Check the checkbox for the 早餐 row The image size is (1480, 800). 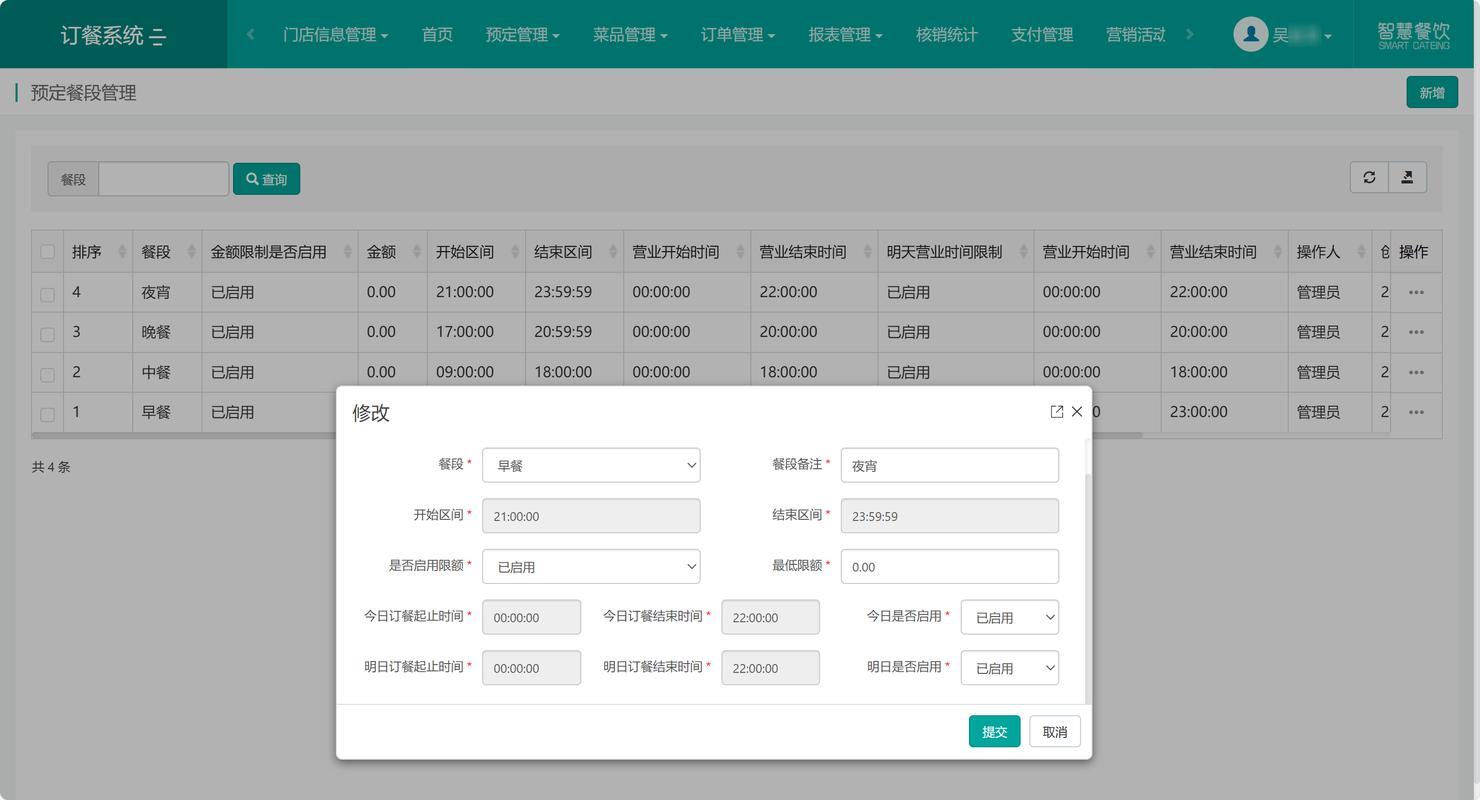point(47,414)
